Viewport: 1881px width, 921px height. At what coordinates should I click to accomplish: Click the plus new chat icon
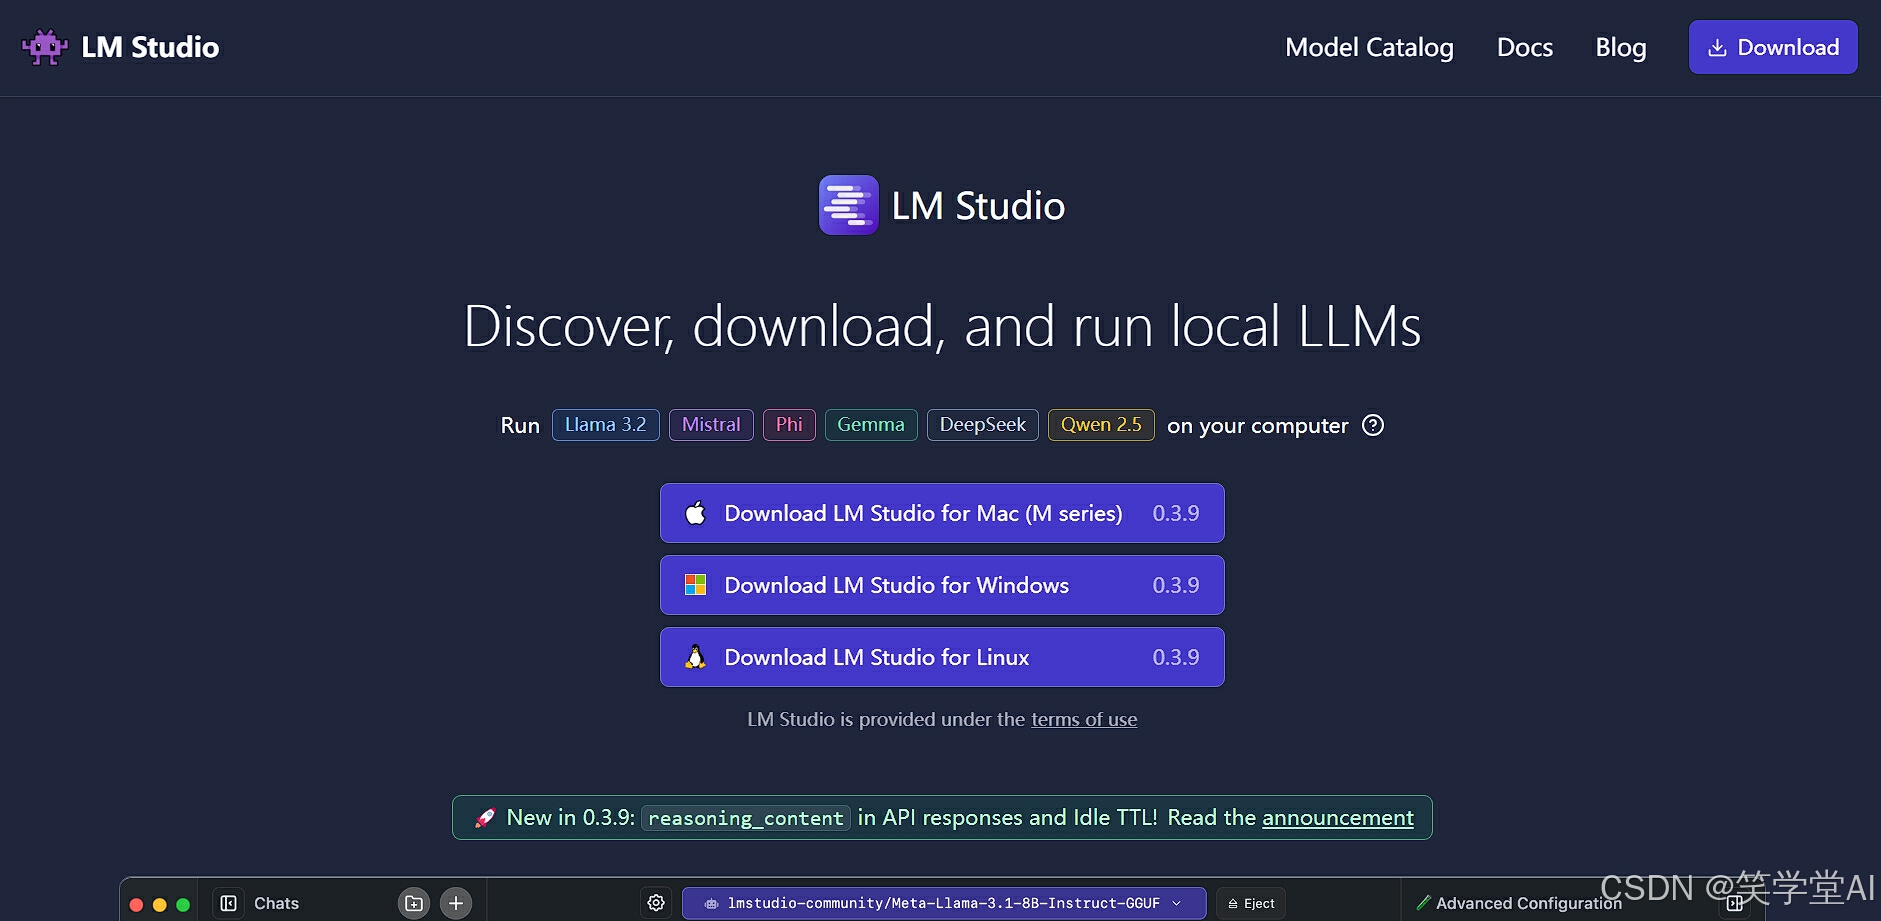pyautogui.click(x=456, y=903)
